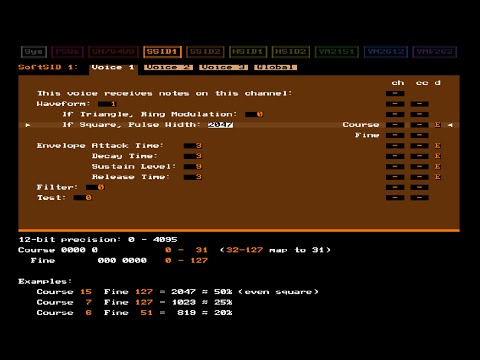Click the Release Time row cc field
Image resolution: width=480 pixels, height=360 pixels.
(419, 177)
